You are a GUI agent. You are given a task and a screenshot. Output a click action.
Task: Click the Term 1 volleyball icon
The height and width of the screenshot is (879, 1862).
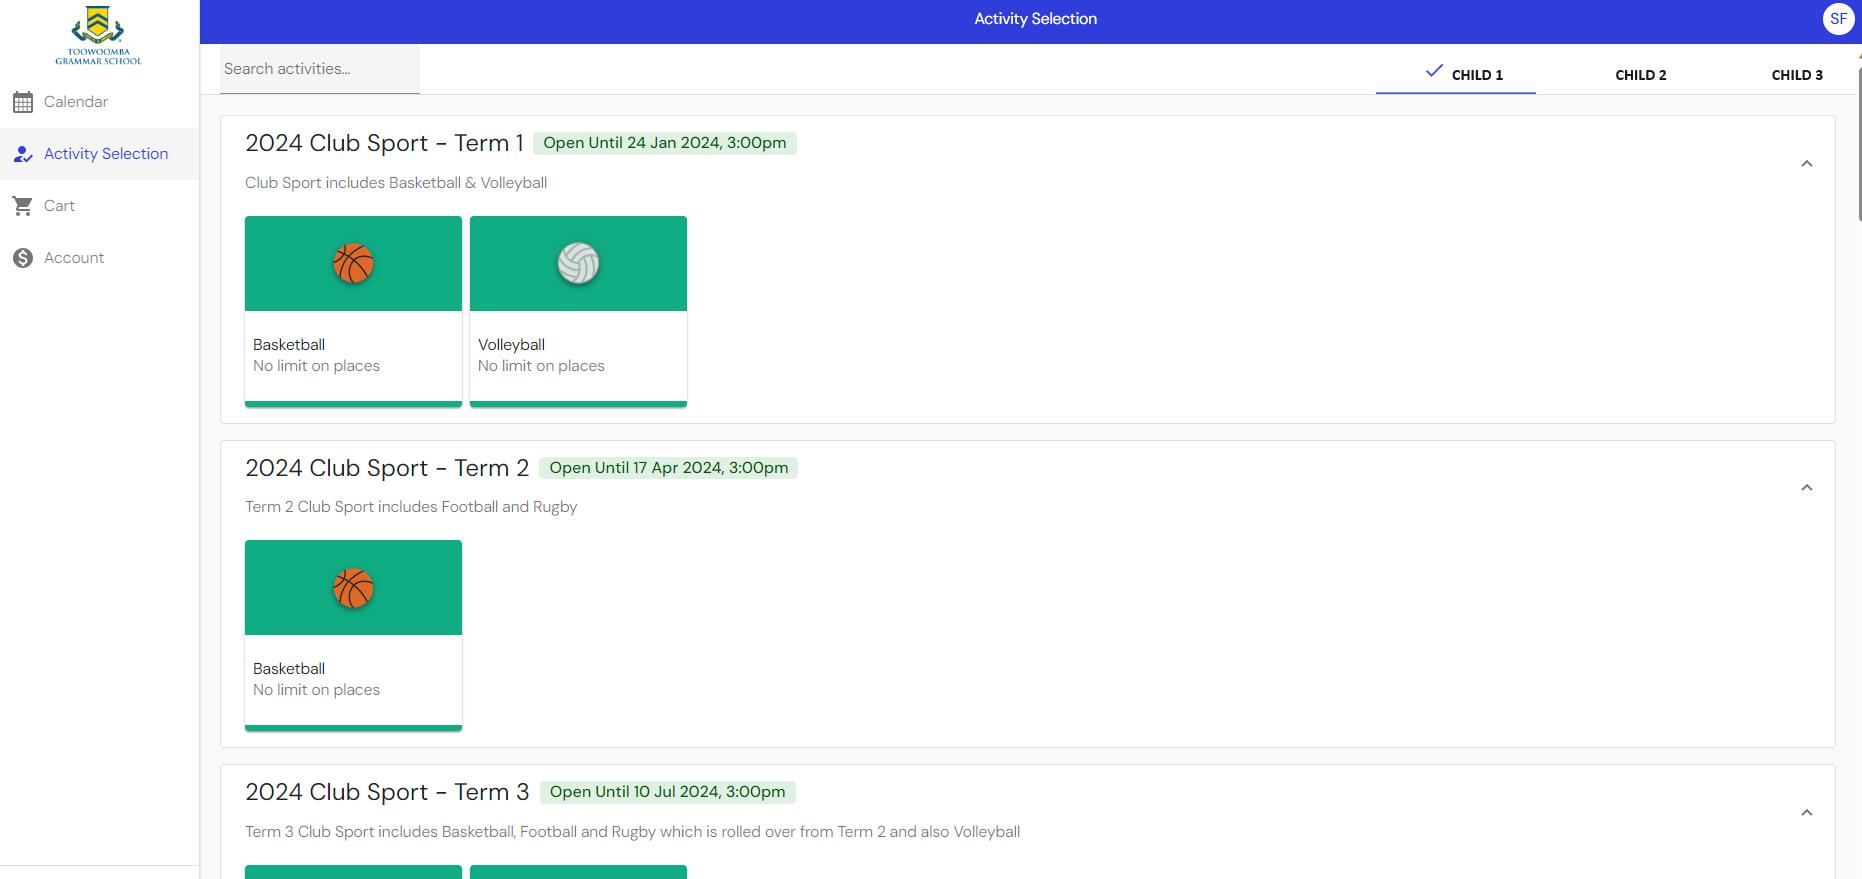(x=578, y=264)
